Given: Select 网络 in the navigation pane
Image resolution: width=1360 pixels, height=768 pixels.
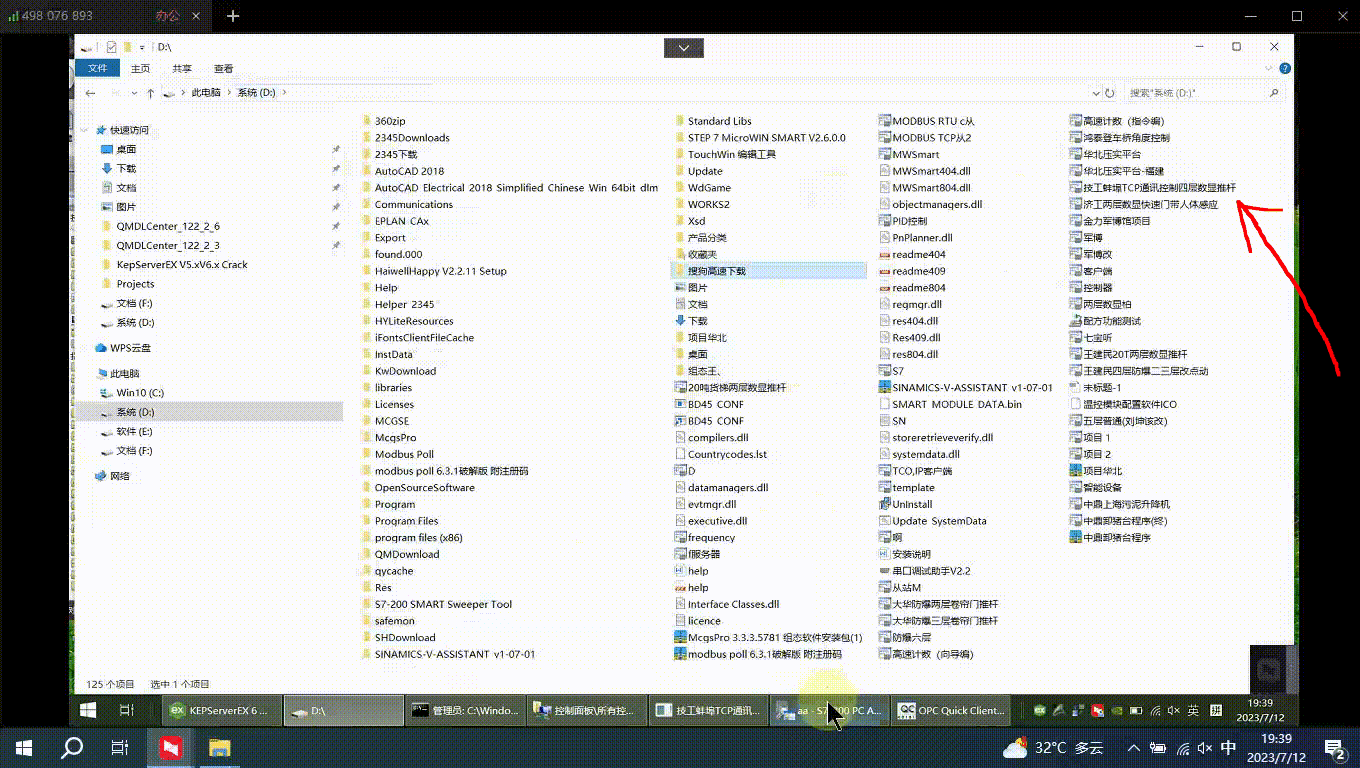Looking at the screenshot, I should 119,476.
